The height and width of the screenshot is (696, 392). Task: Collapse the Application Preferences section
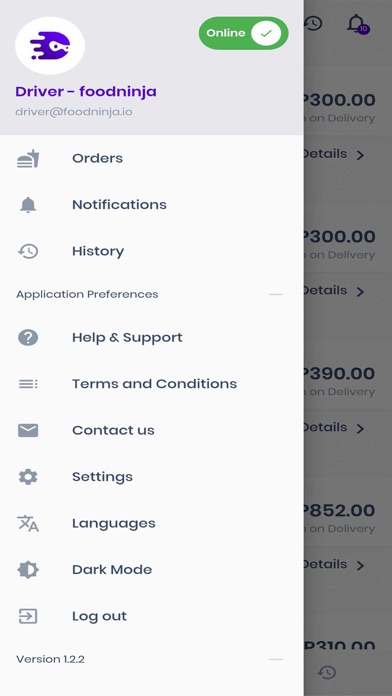[x=276, y=294]
